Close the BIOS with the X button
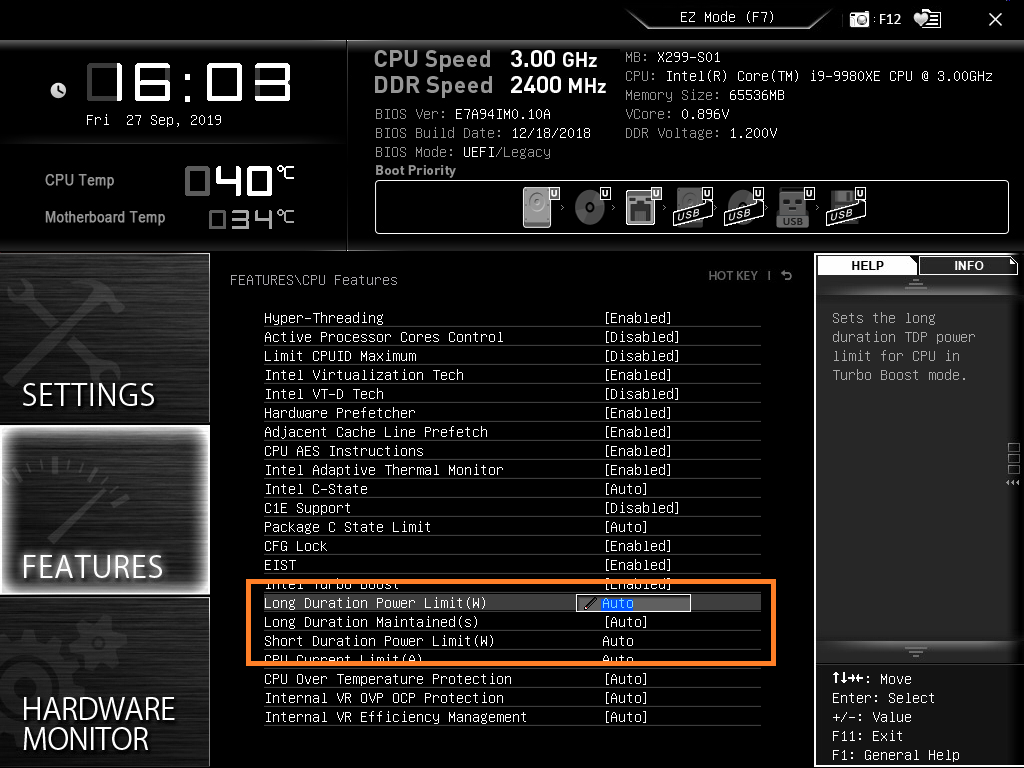This screenshot has width=1024, height=768. click(x=995, y=19)
